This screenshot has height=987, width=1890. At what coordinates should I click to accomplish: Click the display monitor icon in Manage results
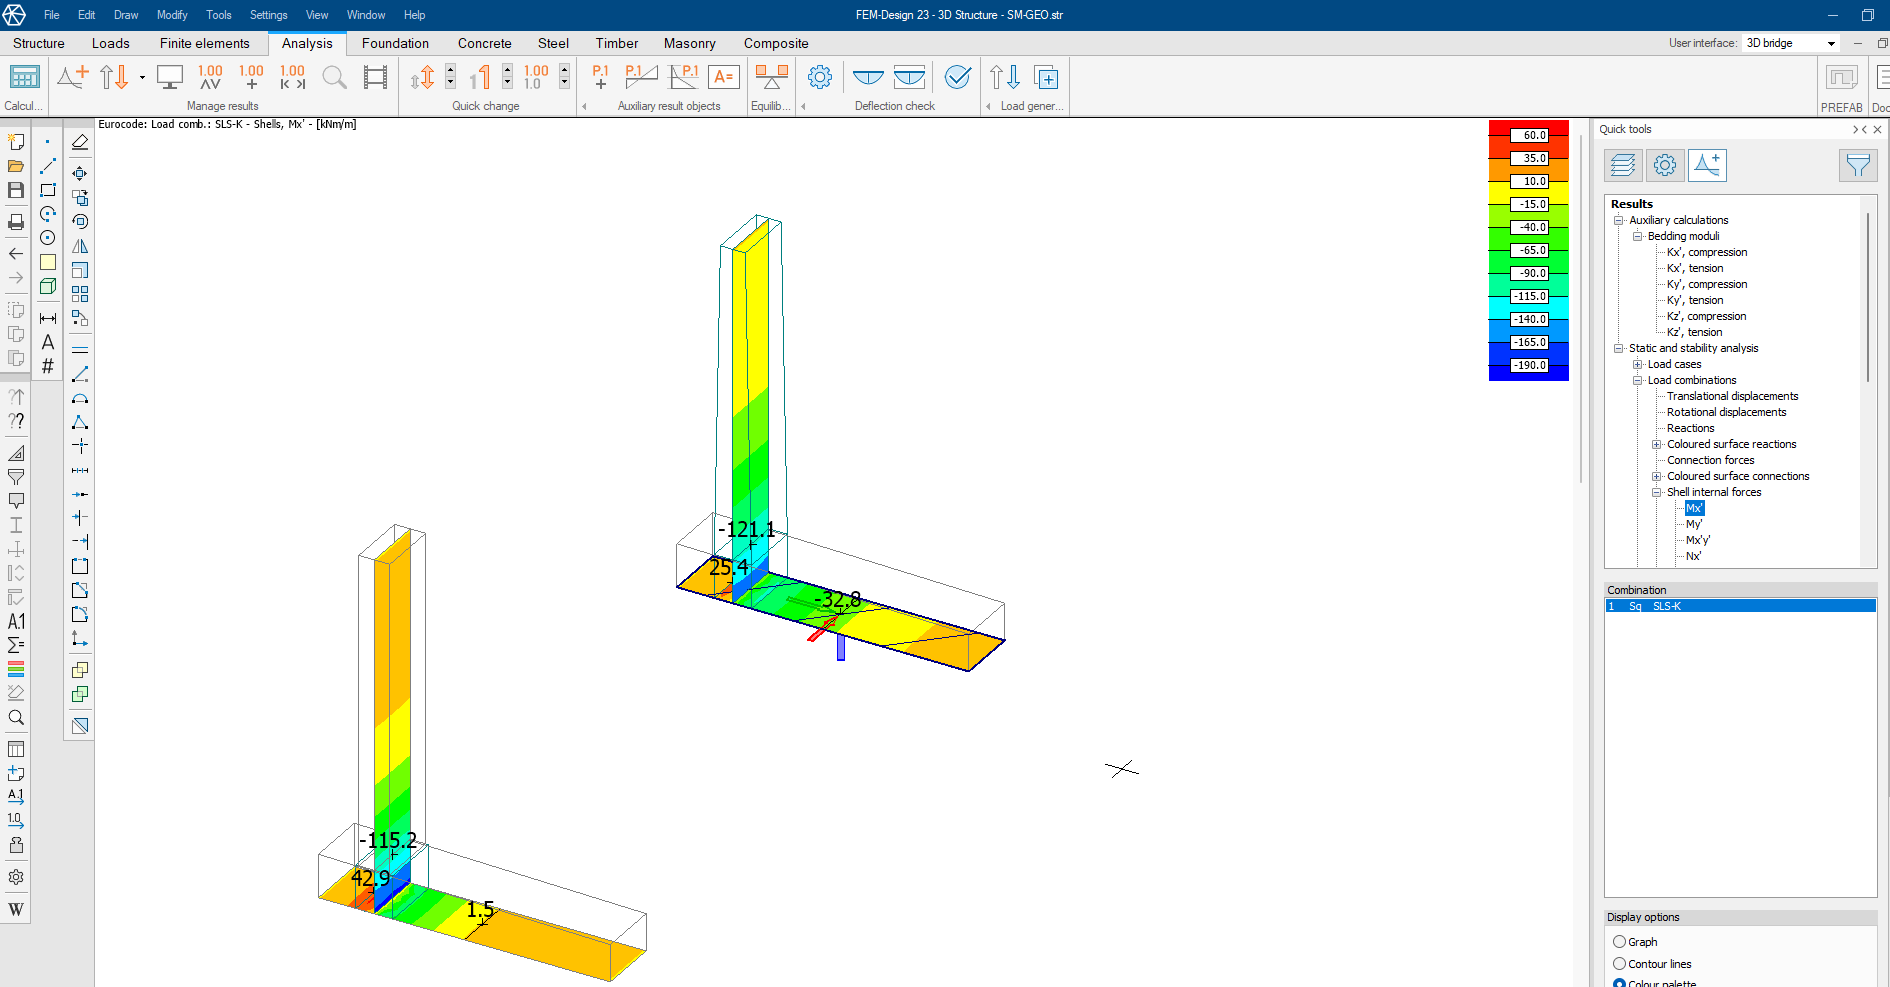(x=170, y=77)
